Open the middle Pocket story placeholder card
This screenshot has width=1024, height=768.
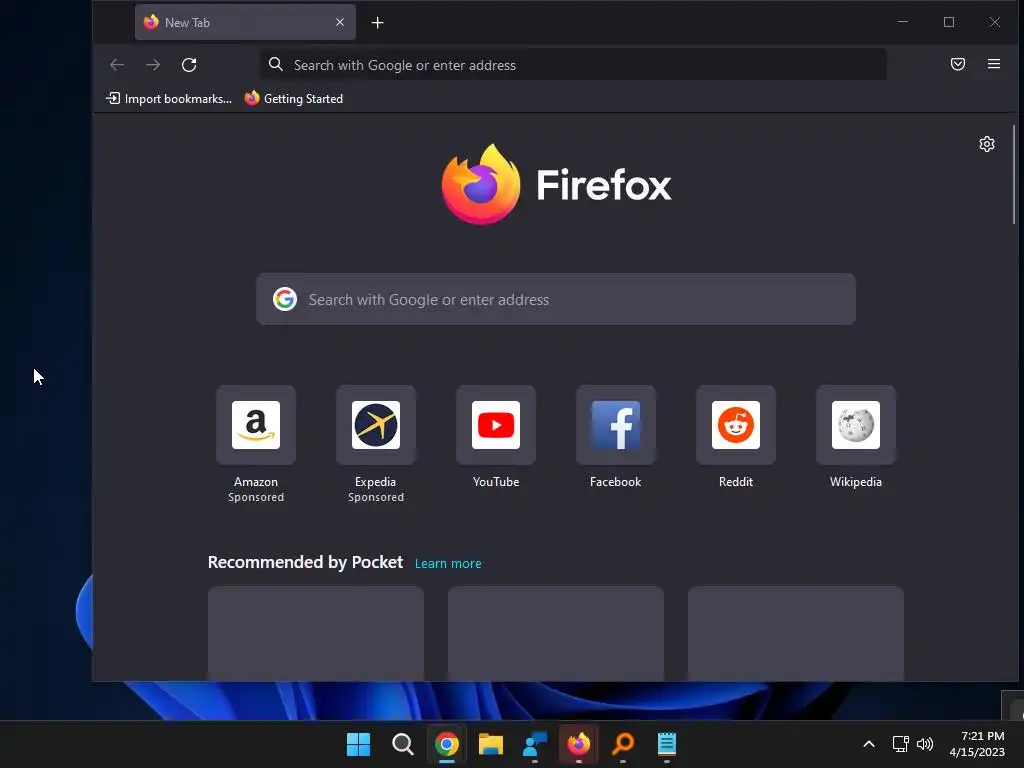pyautogui.click(x=556, y=633)
